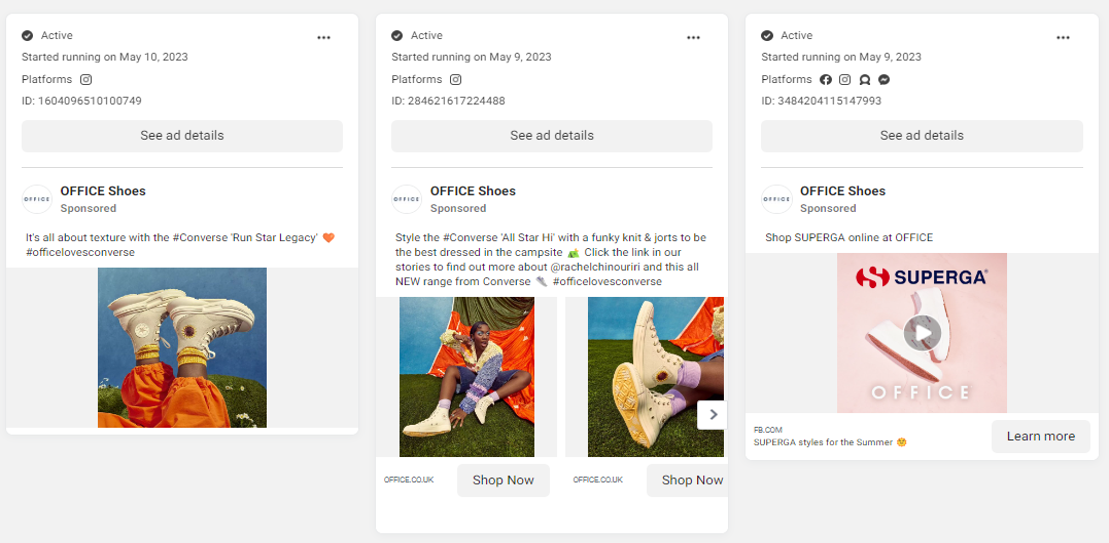Click OFFICE.CO.UK under the second carousel image
1109x543 pixels.
pyautogui.click(x=598, y=480)
